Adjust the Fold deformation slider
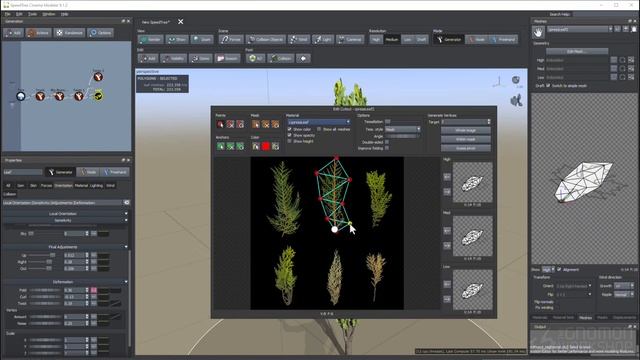Viewport: 640px width, 360px height. [45, 290]
